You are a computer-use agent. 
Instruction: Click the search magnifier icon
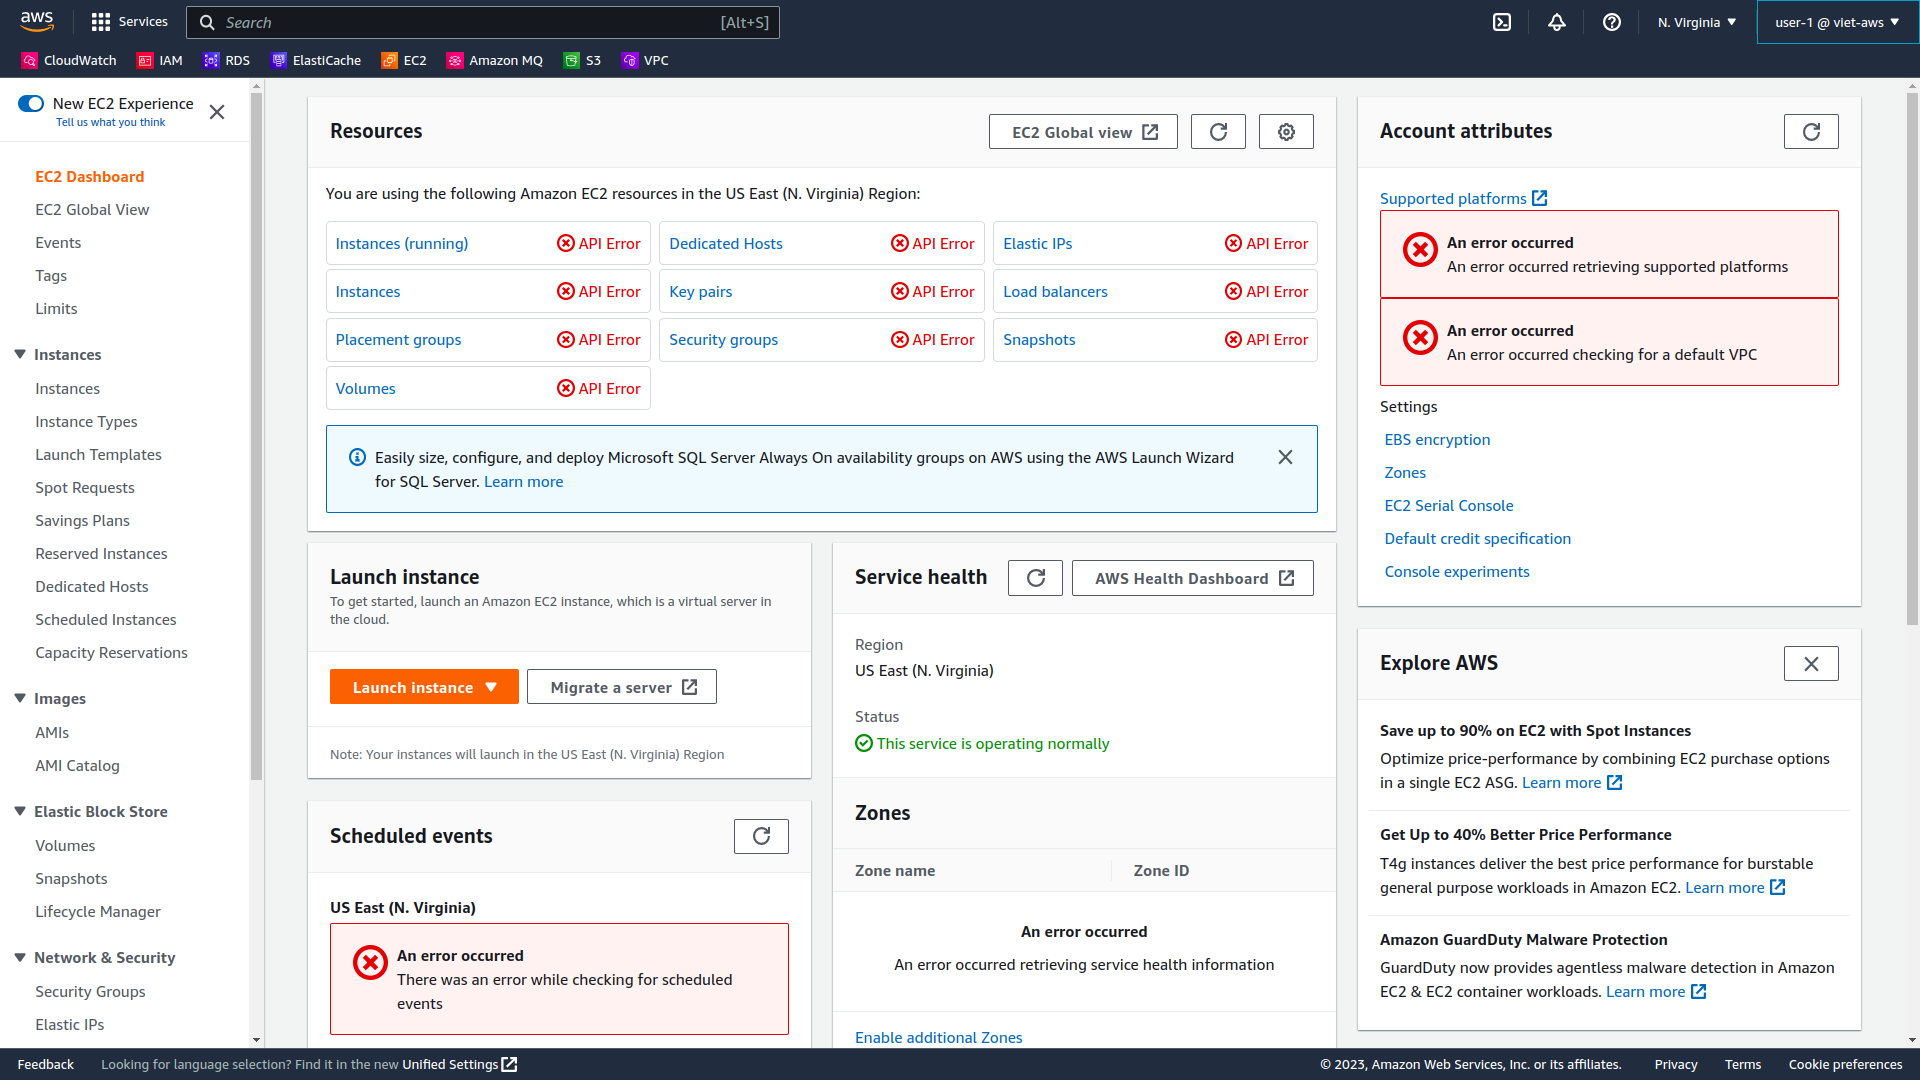(x=207, y=22)
